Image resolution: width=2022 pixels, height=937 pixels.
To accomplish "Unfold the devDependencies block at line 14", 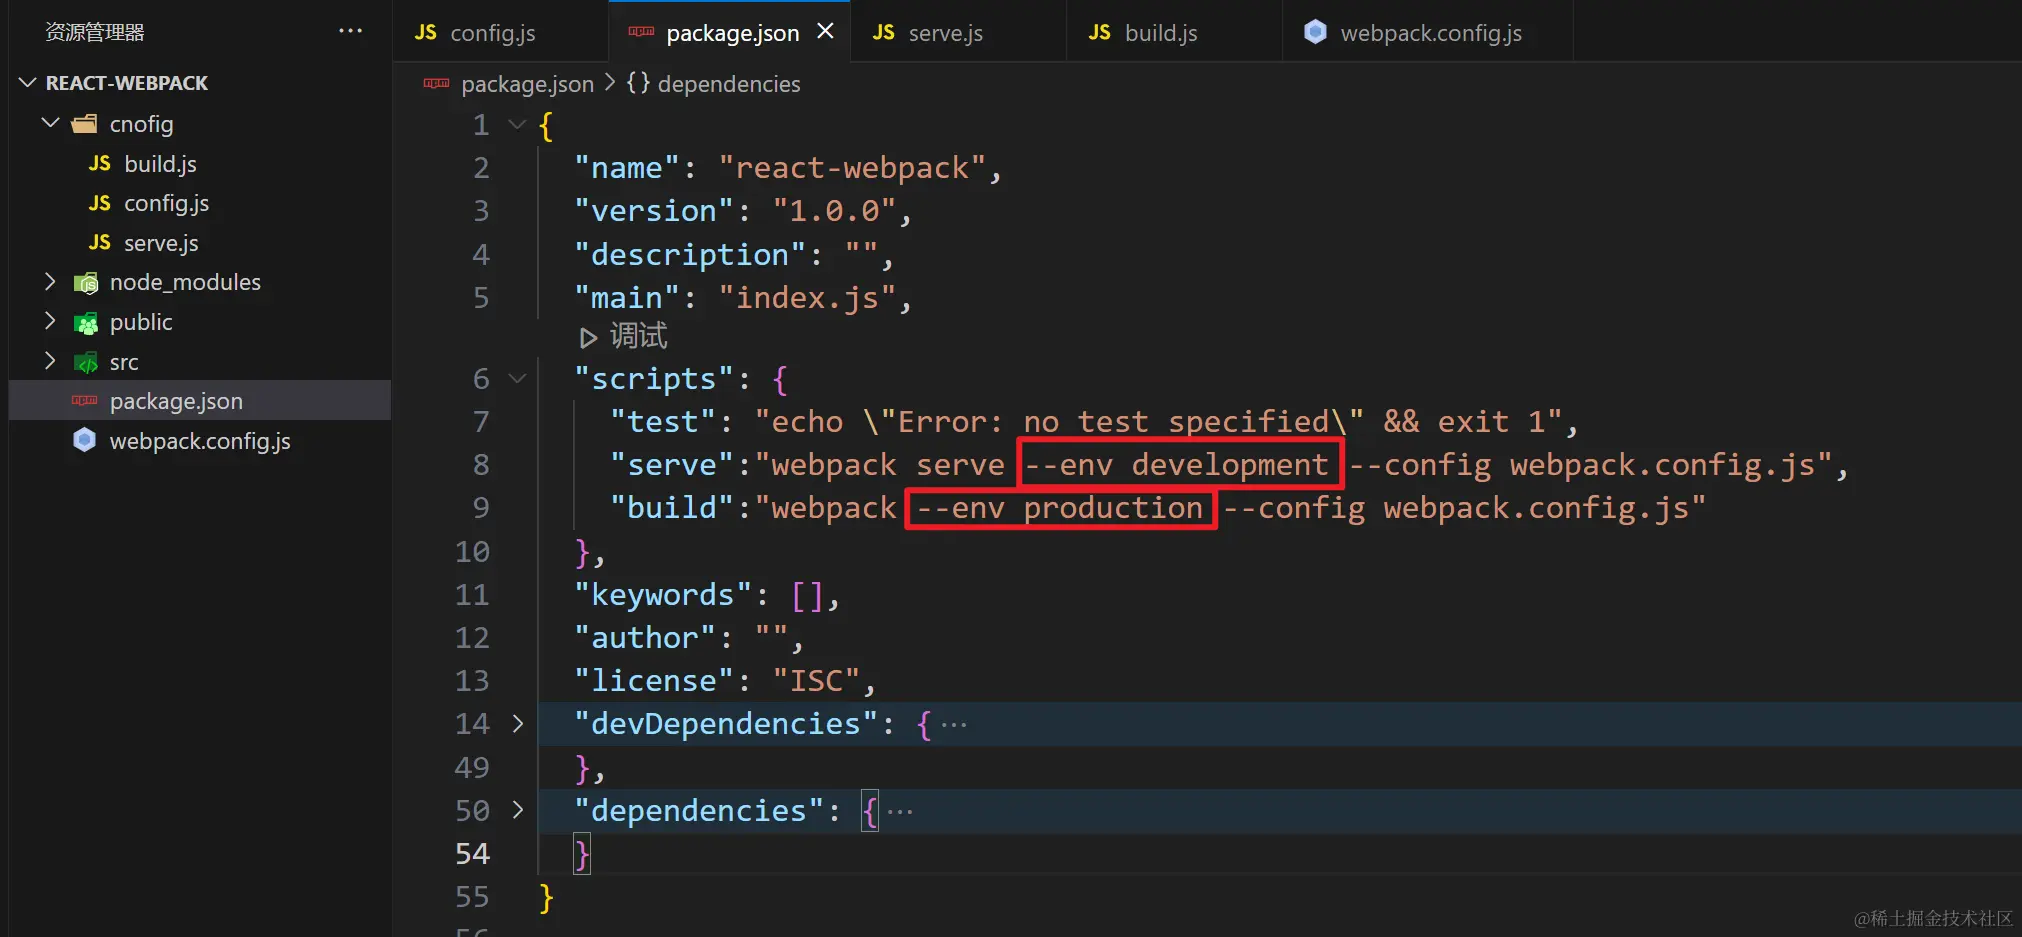I will [517, 723].
